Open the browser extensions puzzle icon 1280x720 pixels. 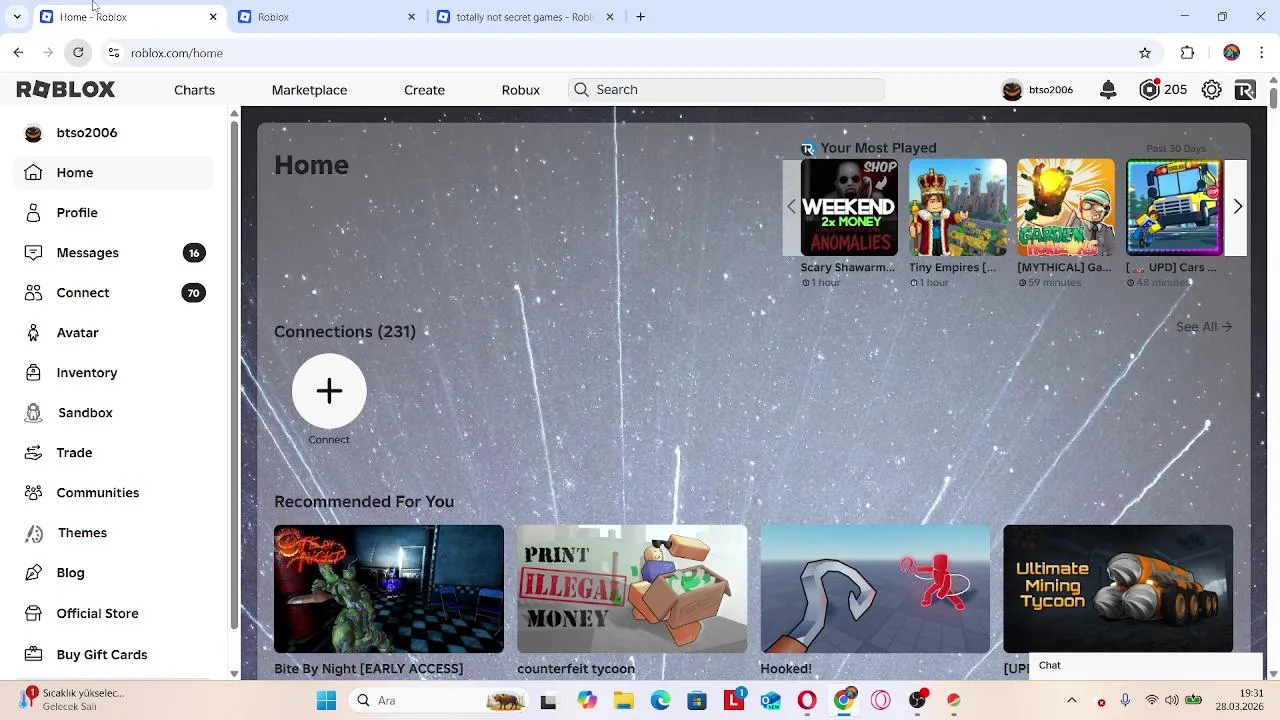click(x=1188, y=53)
